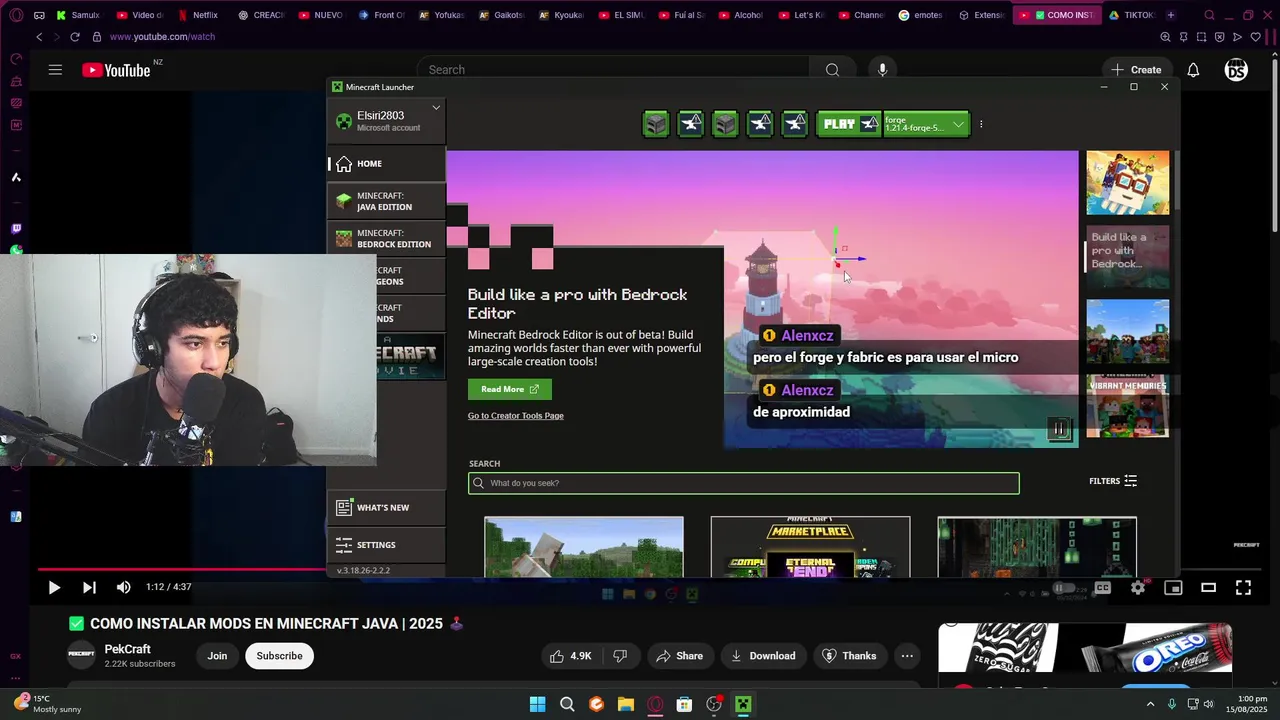Click the Thanks button

(x=849, y=656)
